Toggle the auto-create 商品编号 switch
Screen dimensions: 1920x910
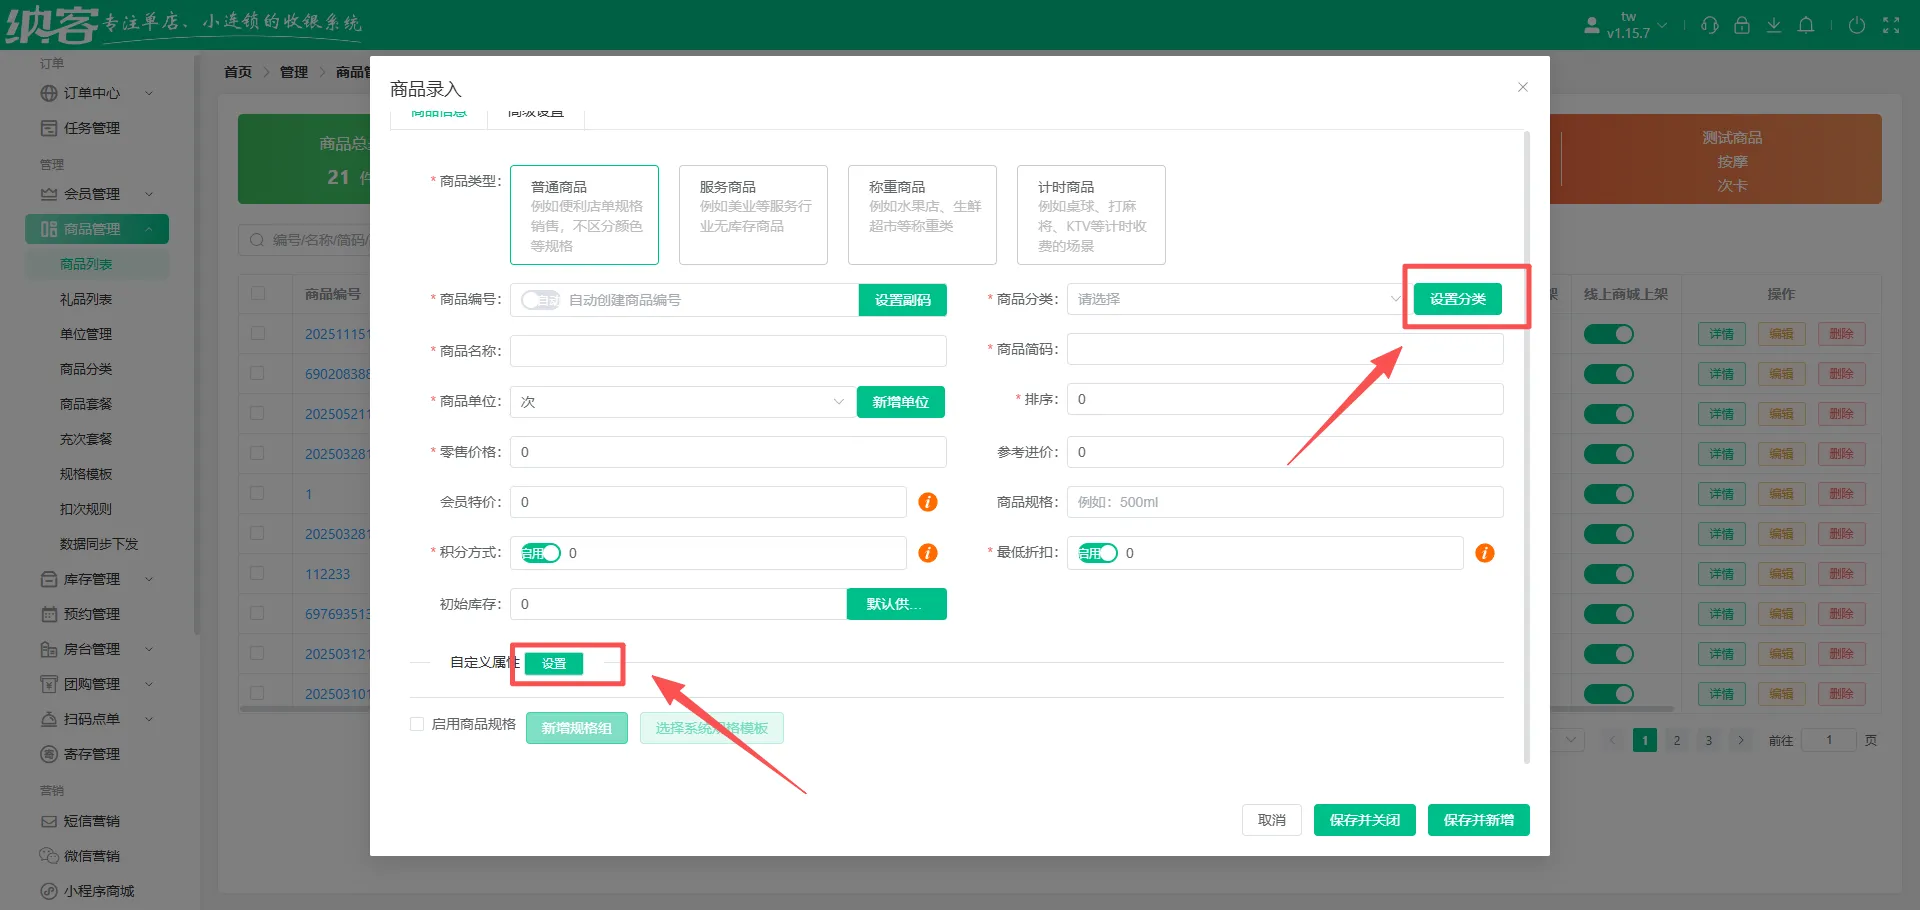540,300
